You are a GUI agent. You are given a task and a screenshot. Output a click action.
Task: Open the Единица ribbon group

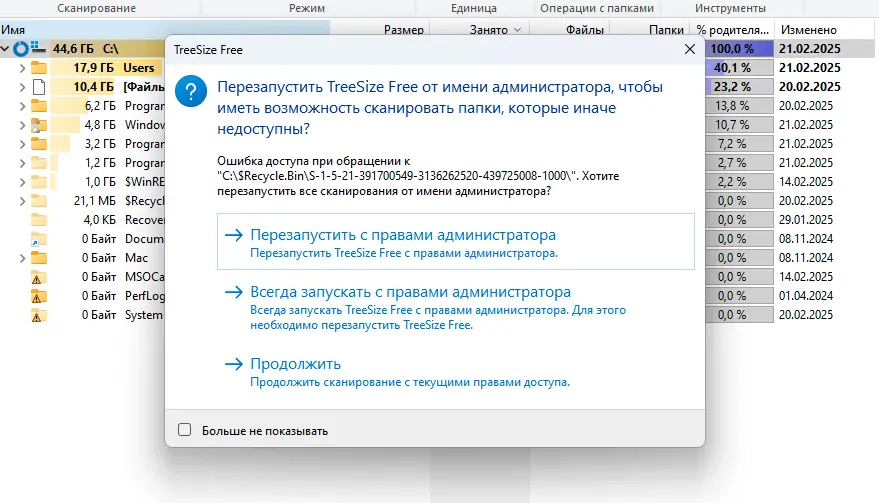point(474,8)
